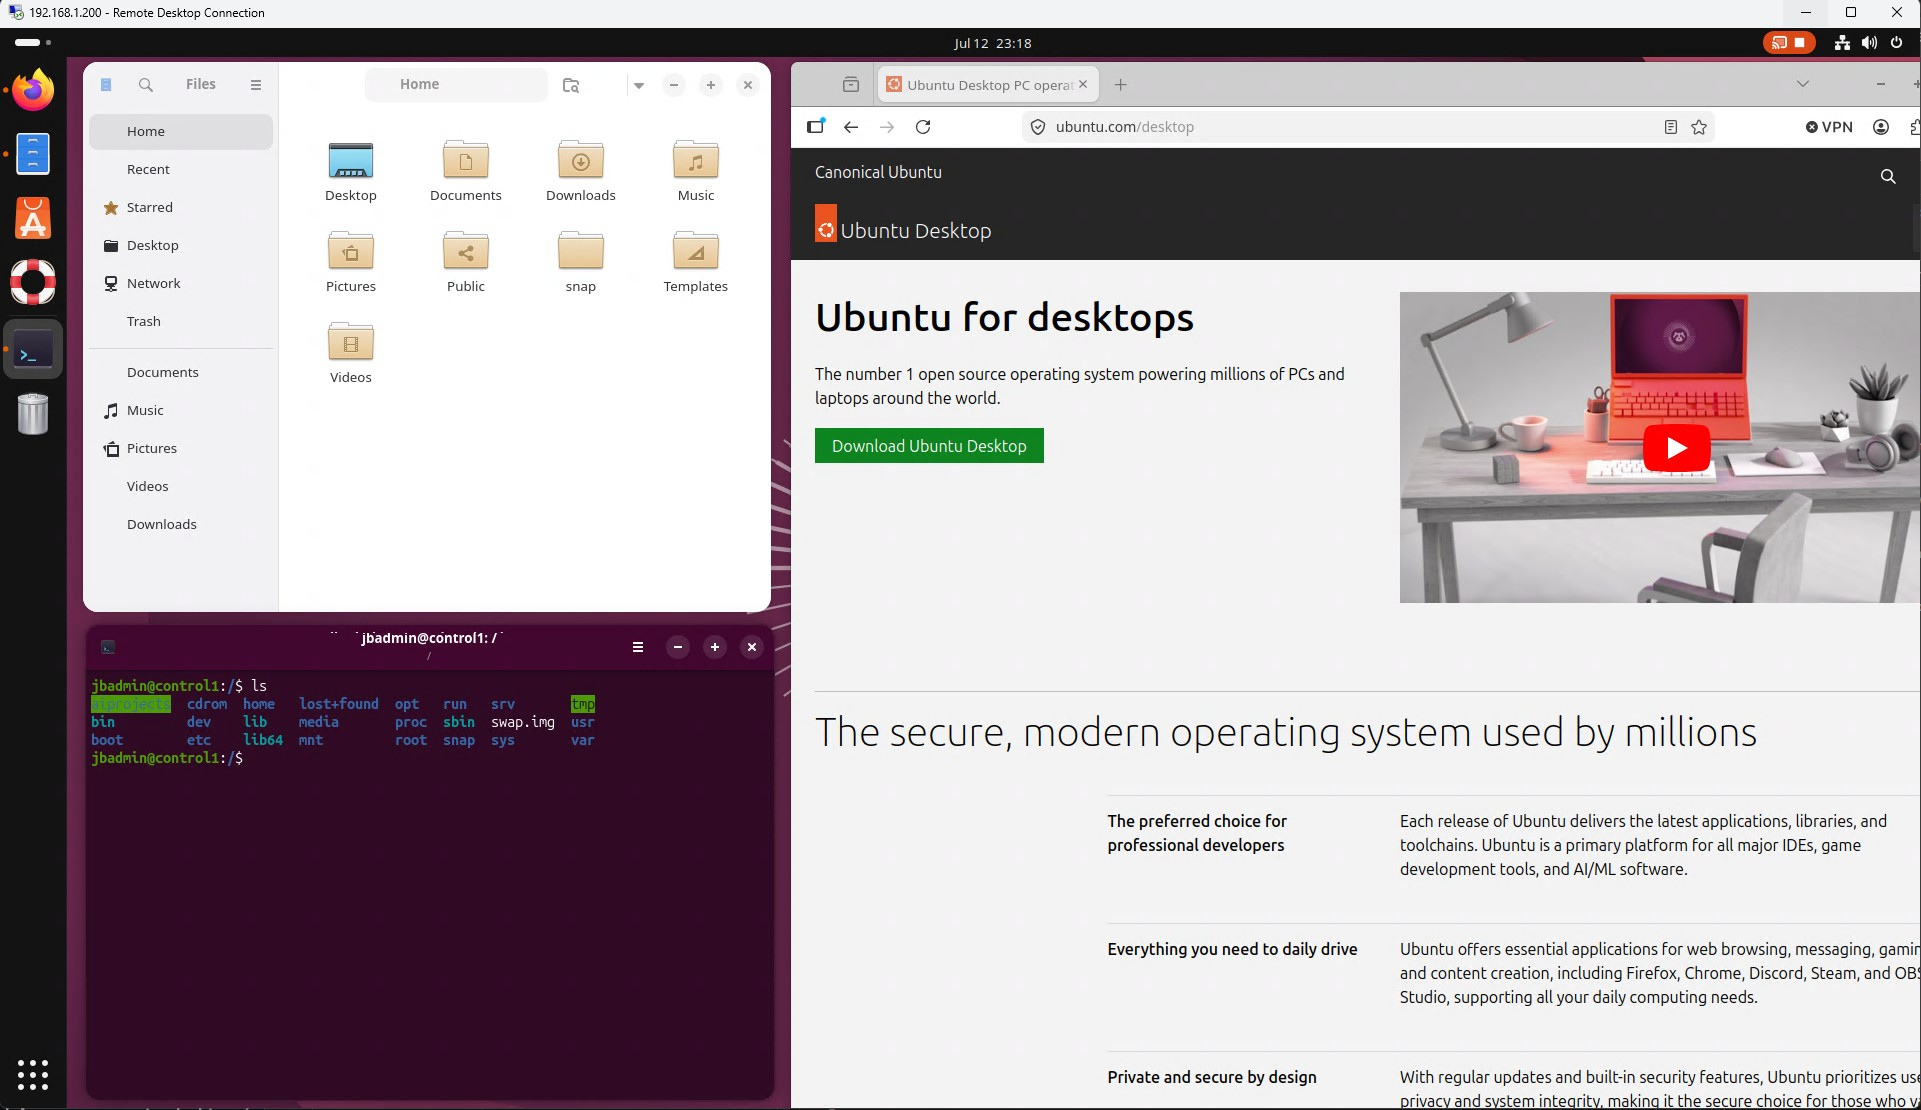This screenshot has height=1110, width=1921.
Task: Open the VPN button in browser toolbar
Action: pyautogui.click(x=1829, y=127)
